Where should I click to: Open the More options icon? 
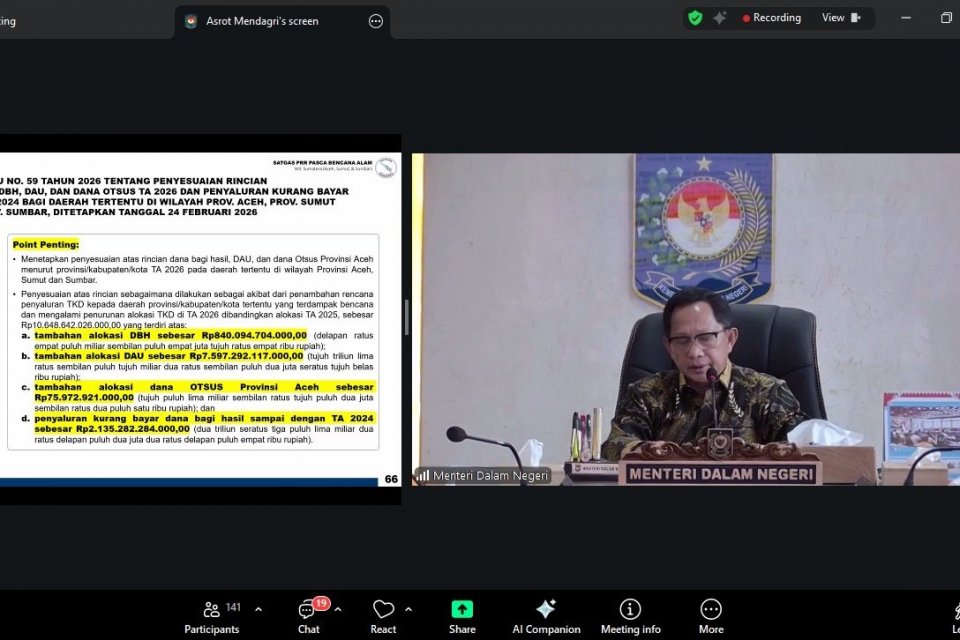point(710,609)
